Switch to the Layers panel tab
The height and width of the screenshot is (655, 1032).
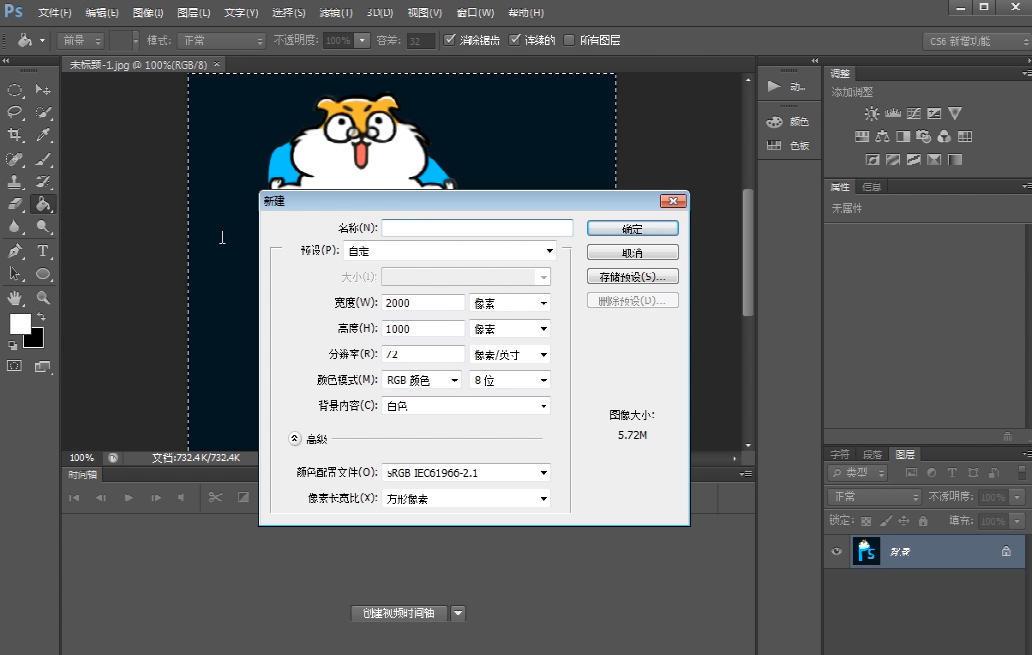tap(905, 454)
